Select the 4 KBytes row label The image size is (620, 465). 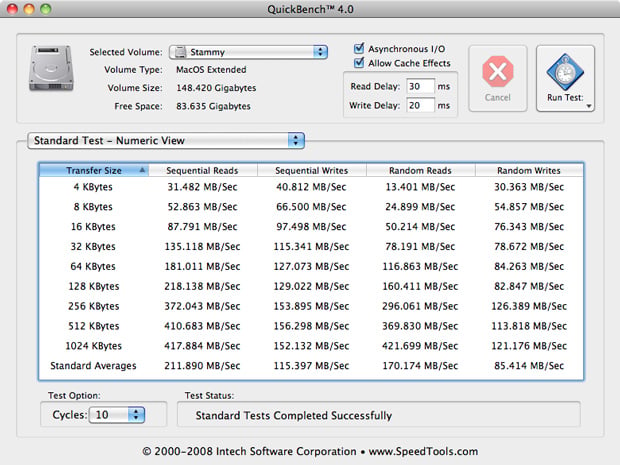click(x=93, y=187)
